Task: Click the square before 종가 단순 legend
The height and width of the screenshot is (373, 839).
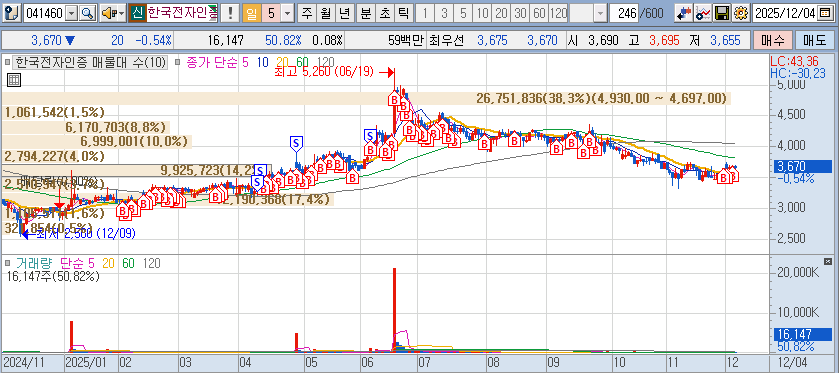Action: coord(178,62)
